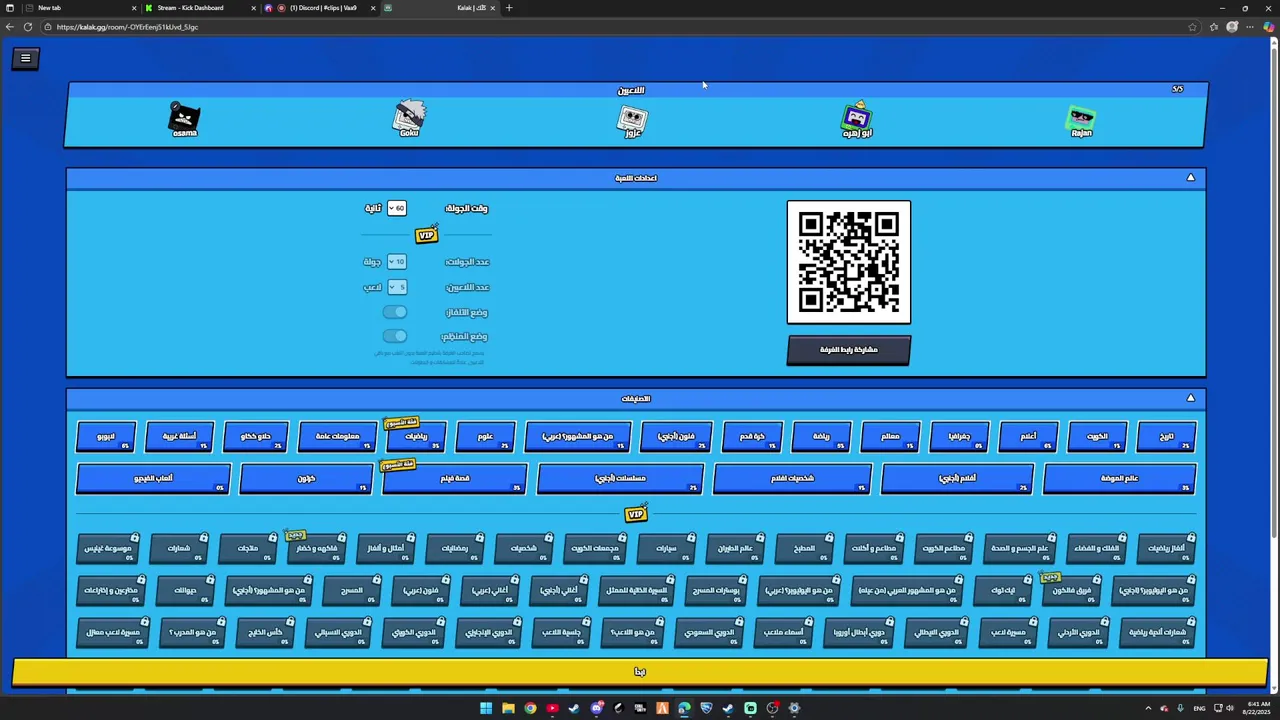Viewport: 1280px width, 720px height.
Task: Select the قصة فيلم category button
Action: [x=455, y=479]
